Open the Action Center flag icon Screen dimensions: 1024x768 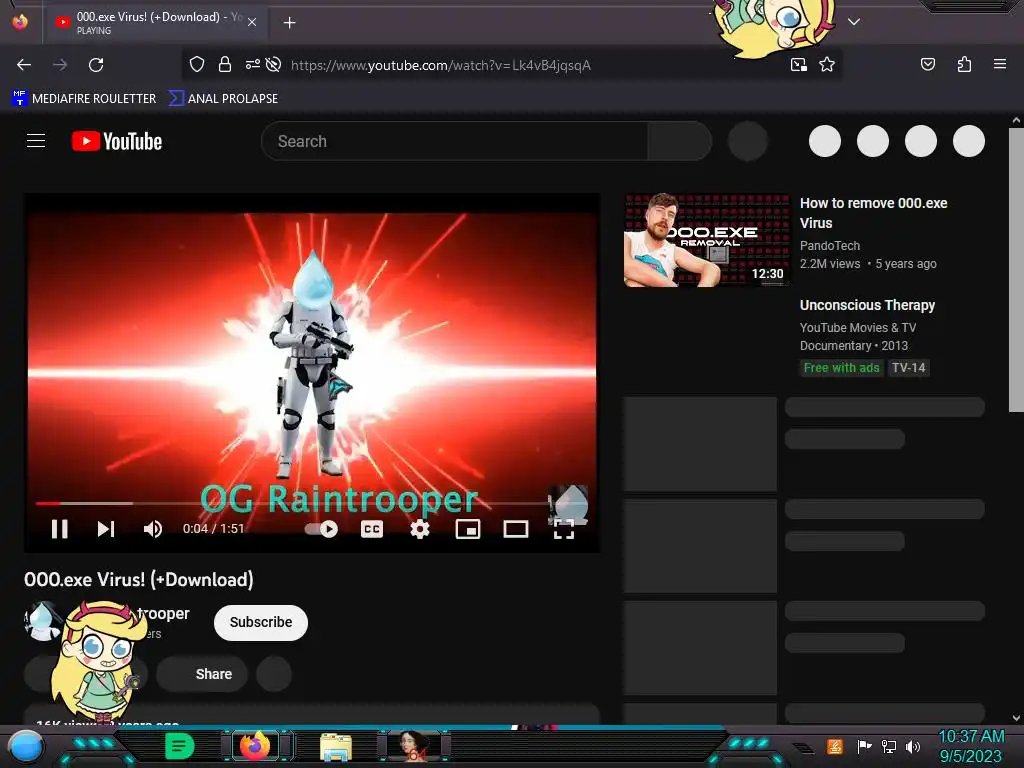tap(864, 746)
